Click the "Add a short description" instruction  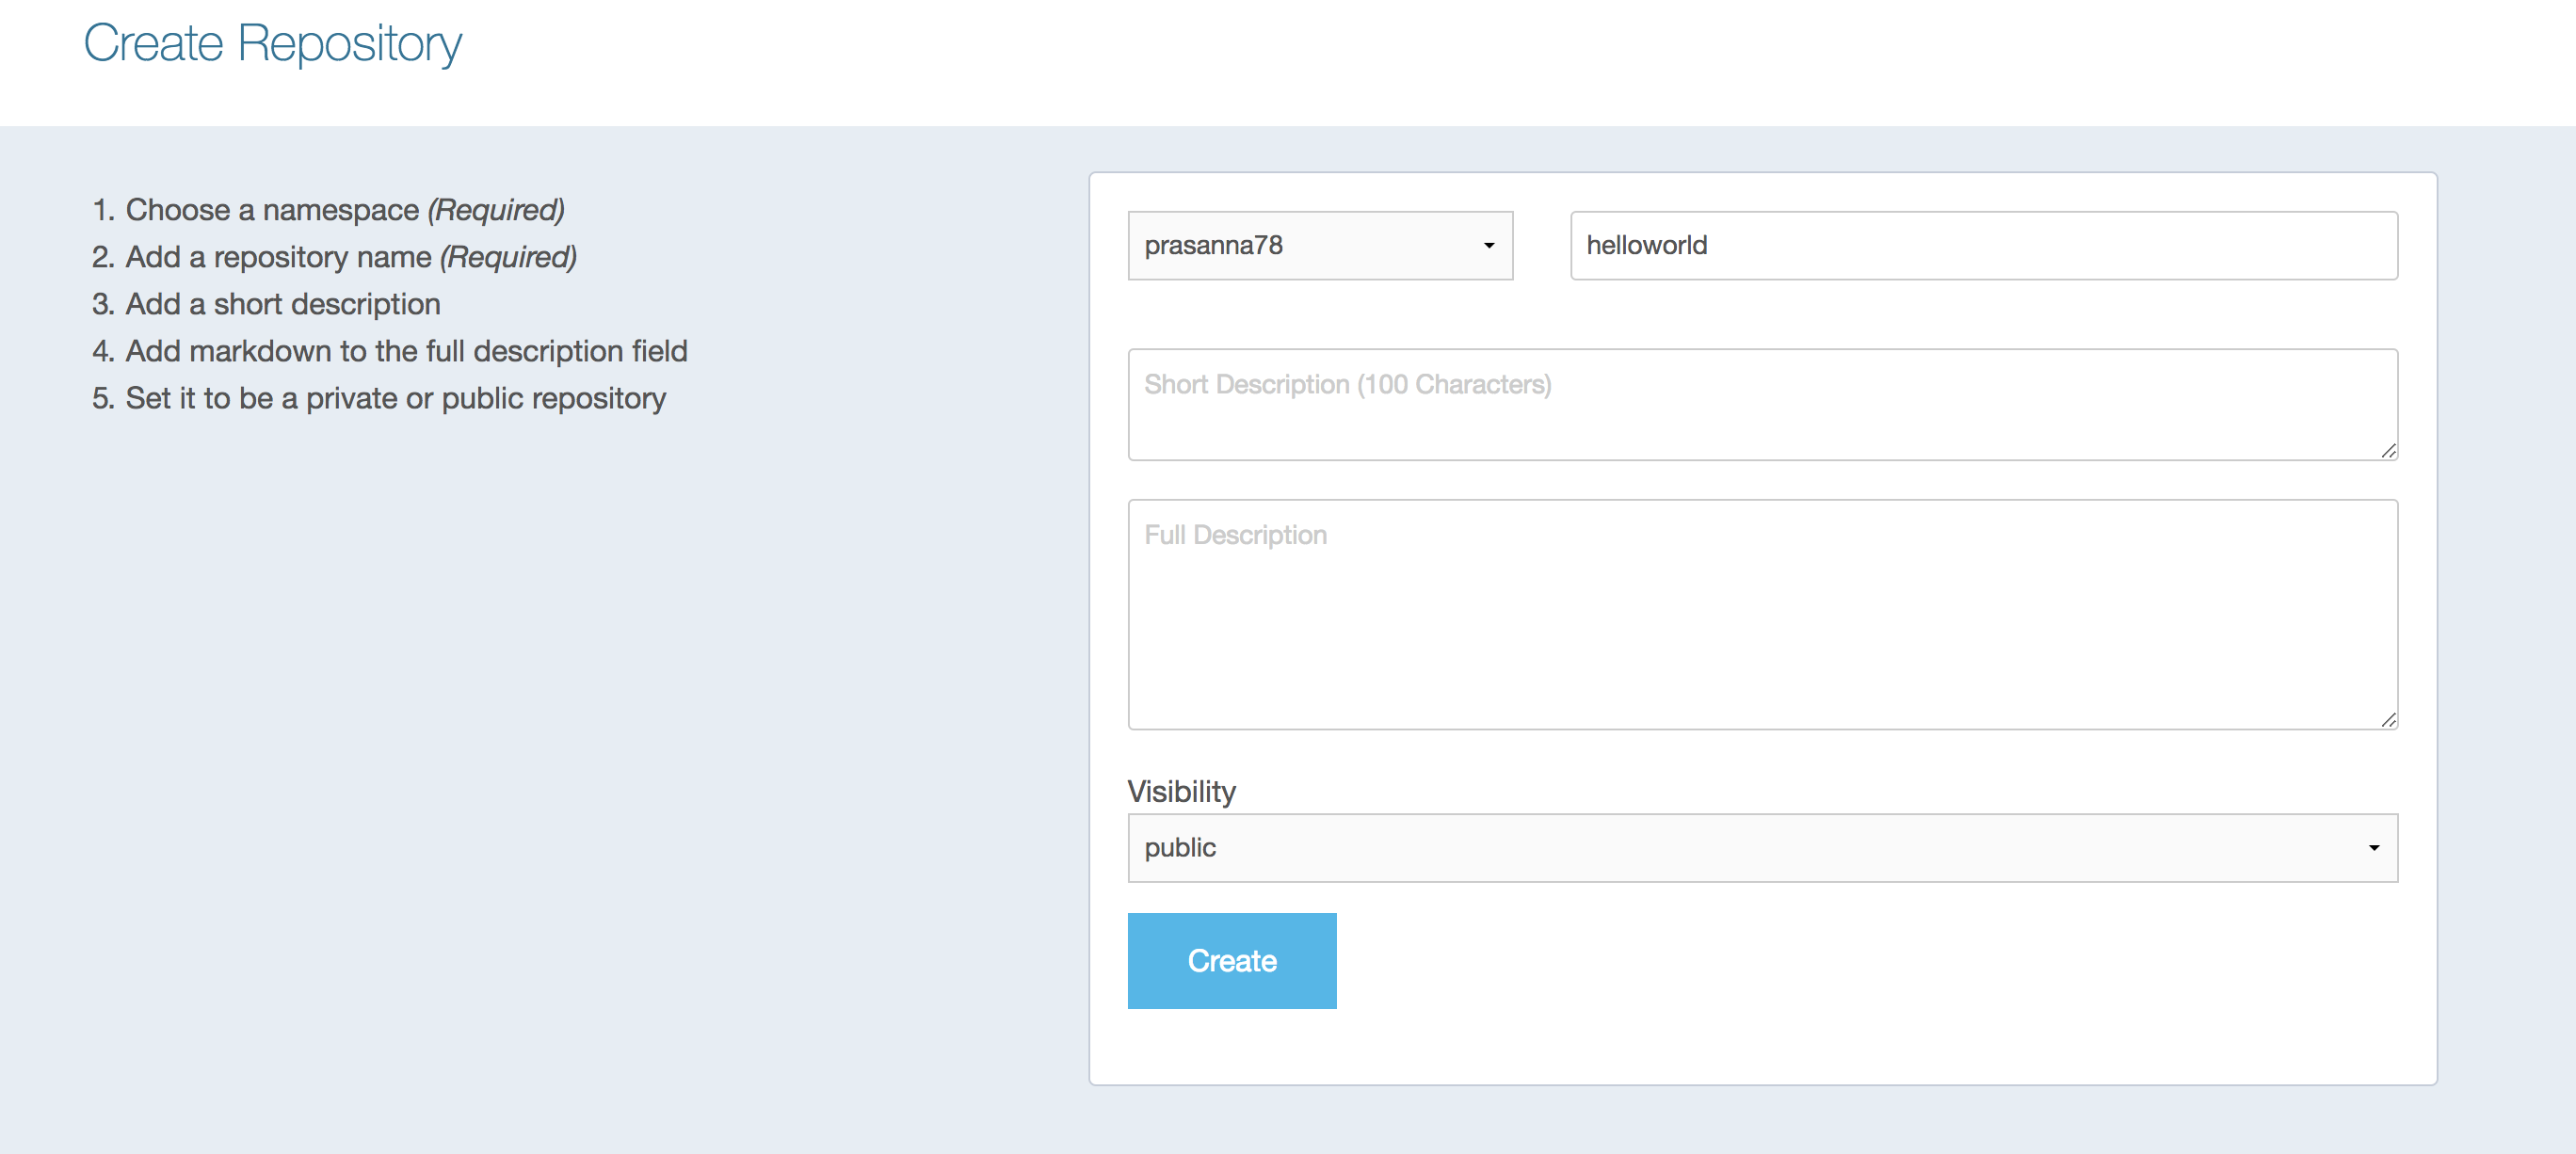click(282, 304)
